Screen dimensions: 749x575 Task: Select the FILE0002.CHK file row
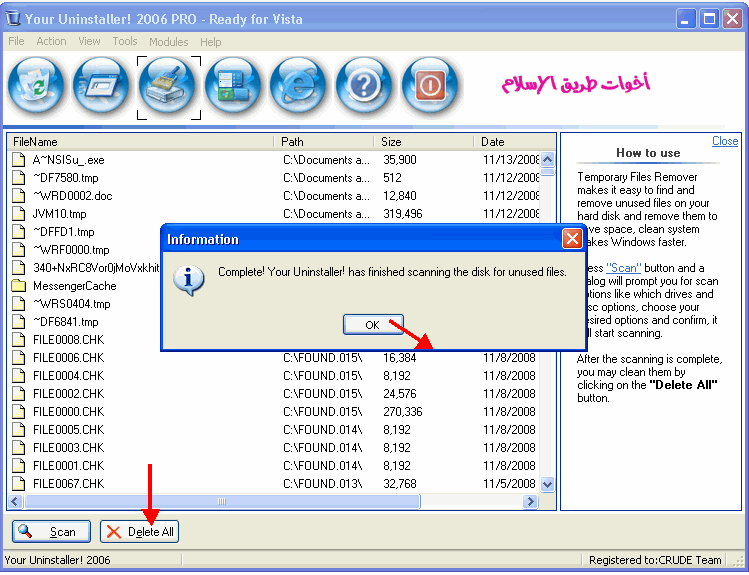pyautogui.click(x=274, y=394)
